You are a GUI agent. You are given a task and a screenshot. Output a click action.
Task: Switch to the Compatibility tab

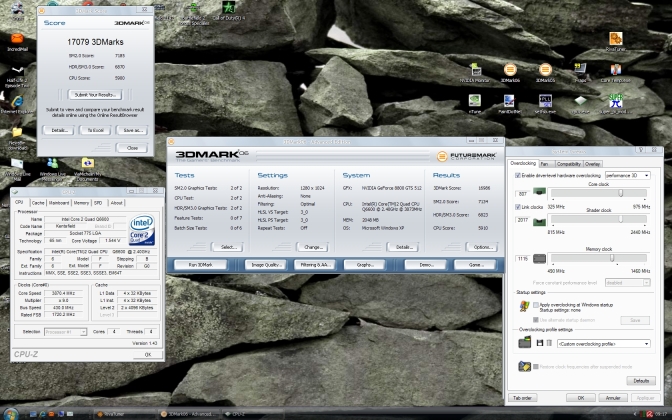pos(569,164)
